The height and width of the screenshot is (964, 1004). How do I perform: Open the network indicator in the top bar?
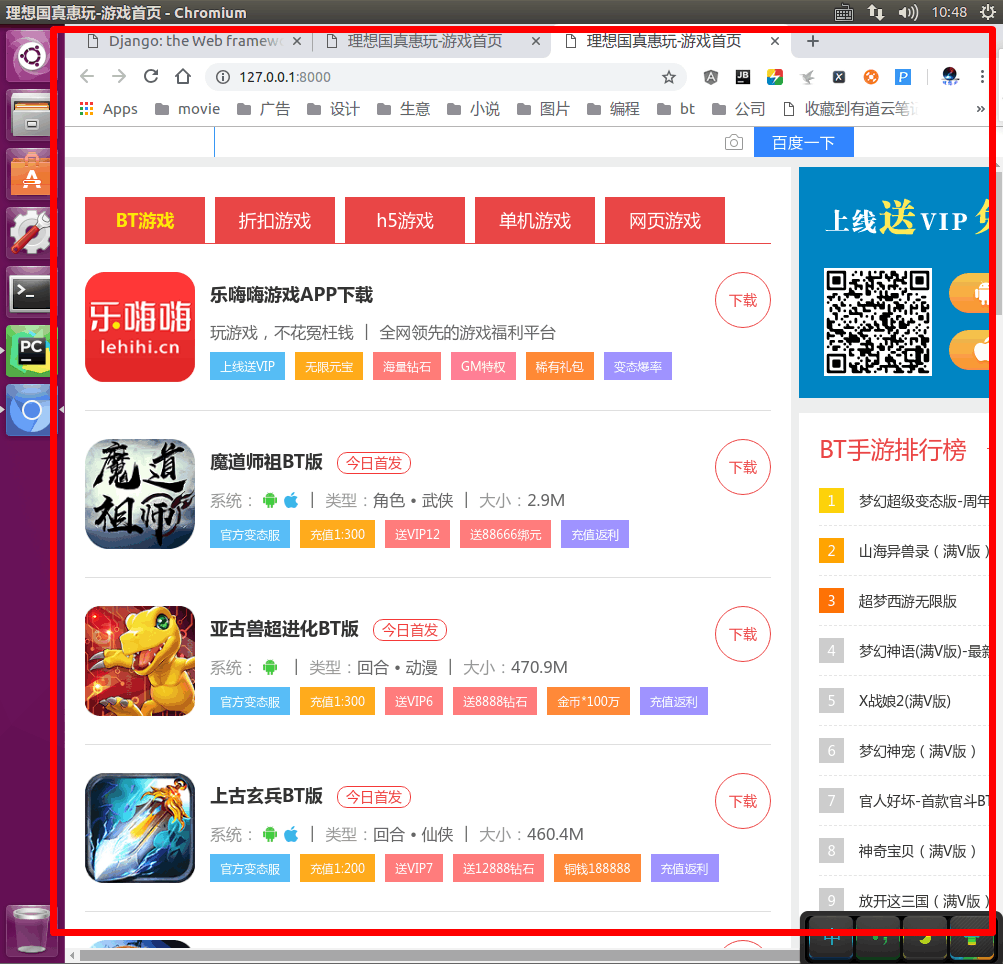pyautogui.click(x=876, y=13)
